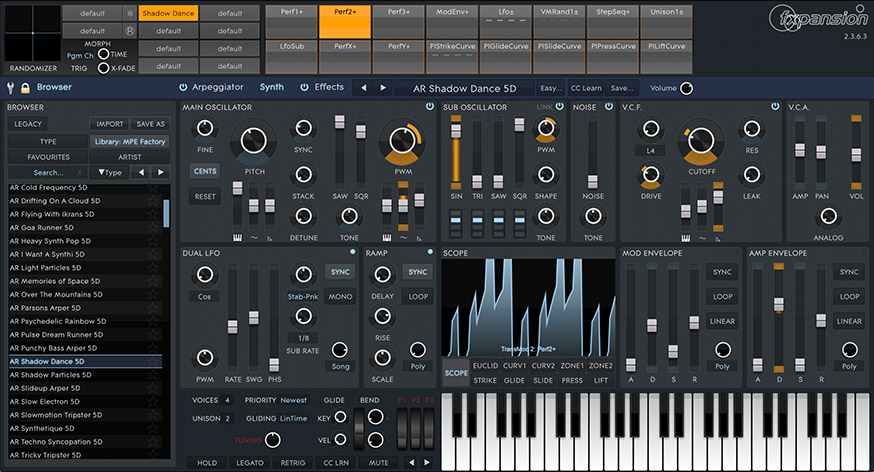The image size is (874, 472).
Task: Click the Main Oscillator power icon
Action: pyautogui.click(x=430, y=106)
